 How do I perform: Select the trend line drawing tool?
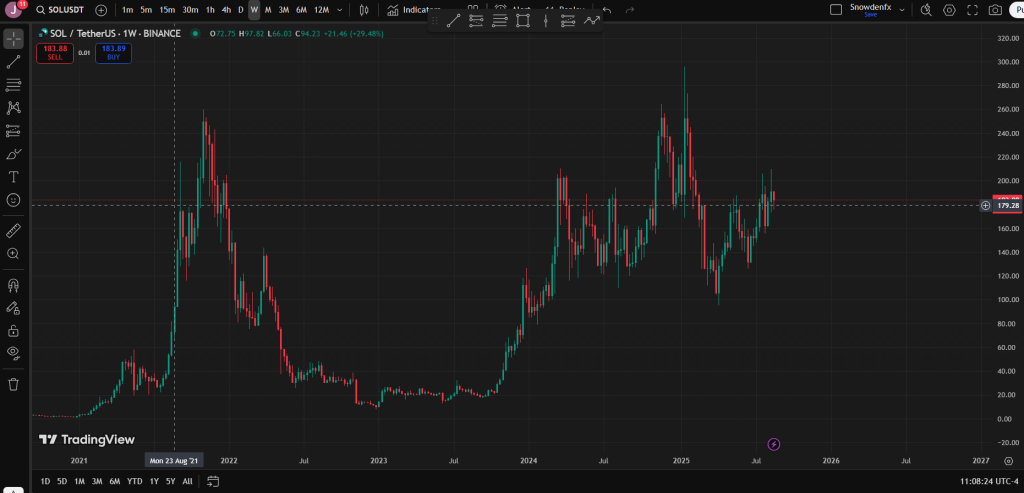[x=14, y=62]
